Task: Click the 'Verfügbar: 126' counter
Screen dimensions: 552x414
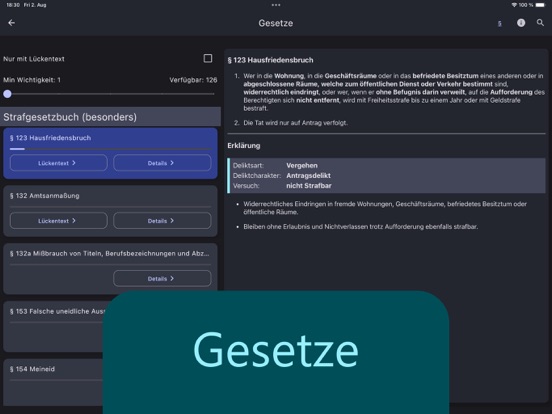Action: tap(193, 80)
